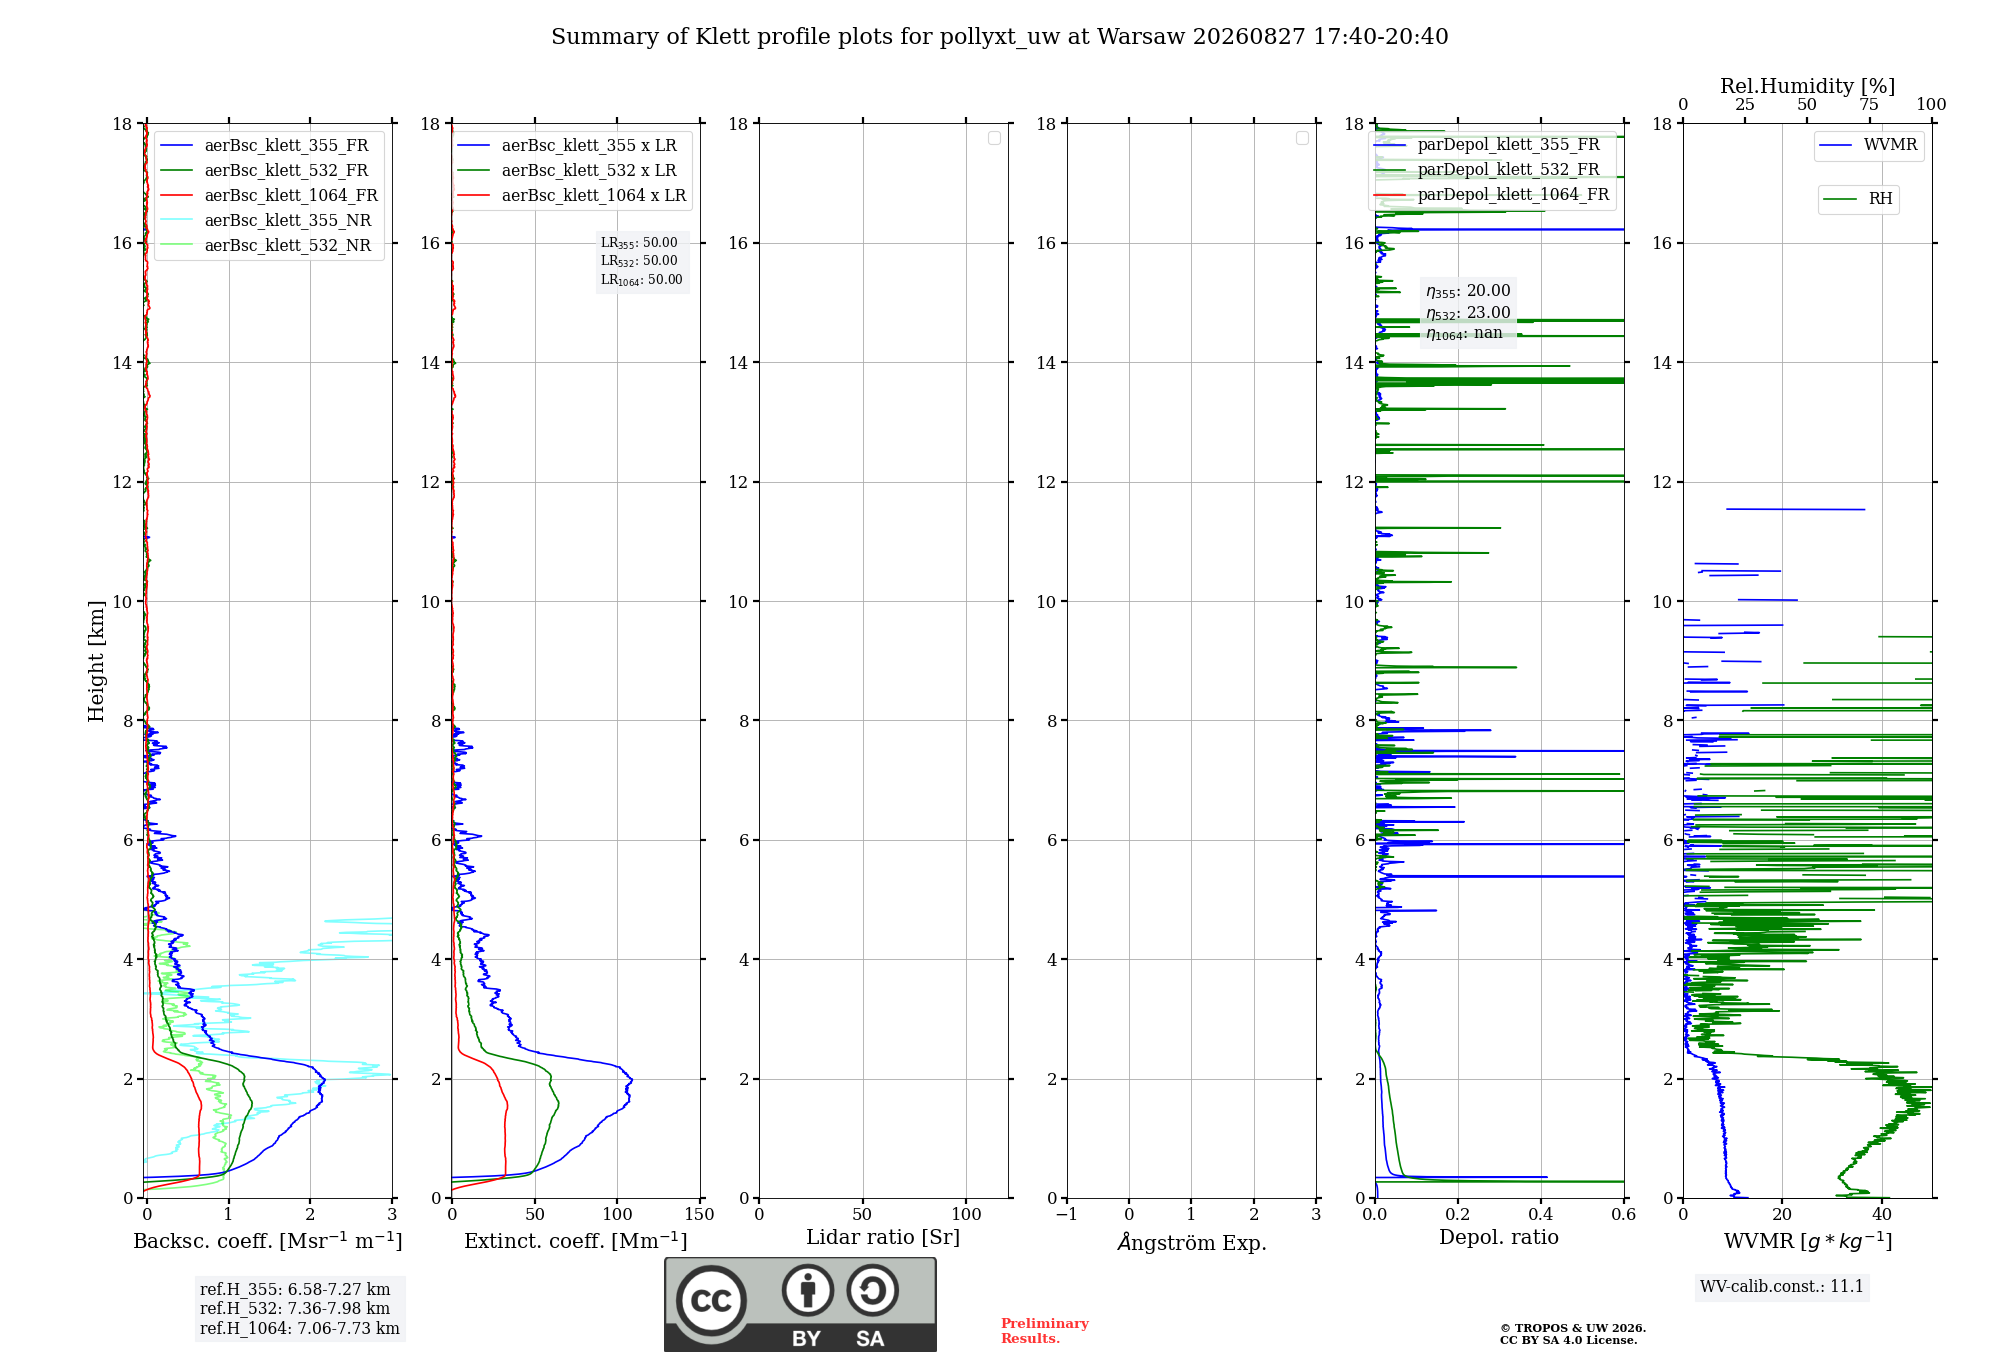Image resolution: width=2000 pixels, height=1360 pixels.
Task: Click legend label aerBsc_klett_532_NR
Action: [288, 246]
